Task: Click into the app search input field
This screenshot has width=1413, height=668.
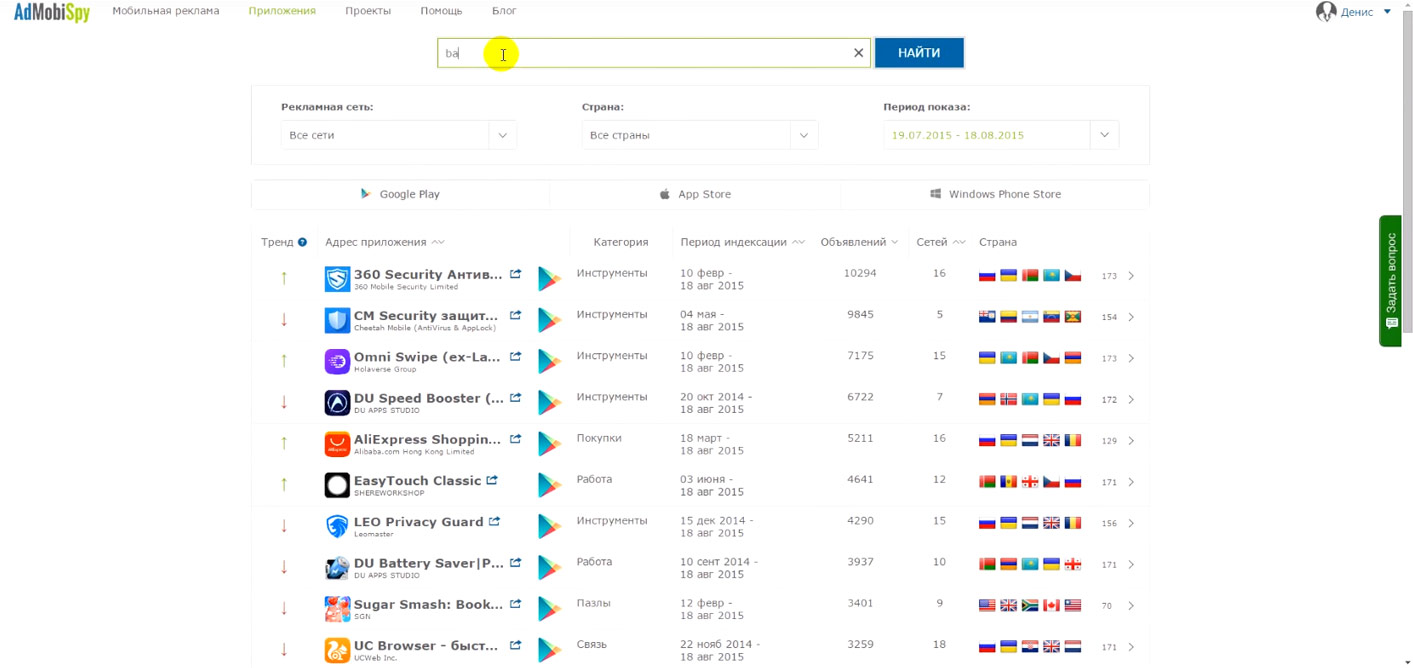Action: (650, 53)
